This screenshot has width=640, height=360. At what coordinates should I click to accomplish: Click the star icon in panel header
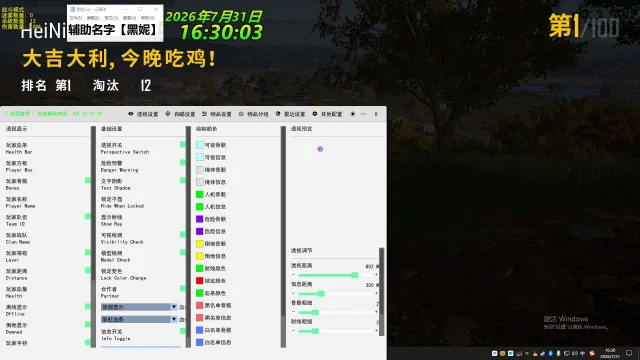353,114
